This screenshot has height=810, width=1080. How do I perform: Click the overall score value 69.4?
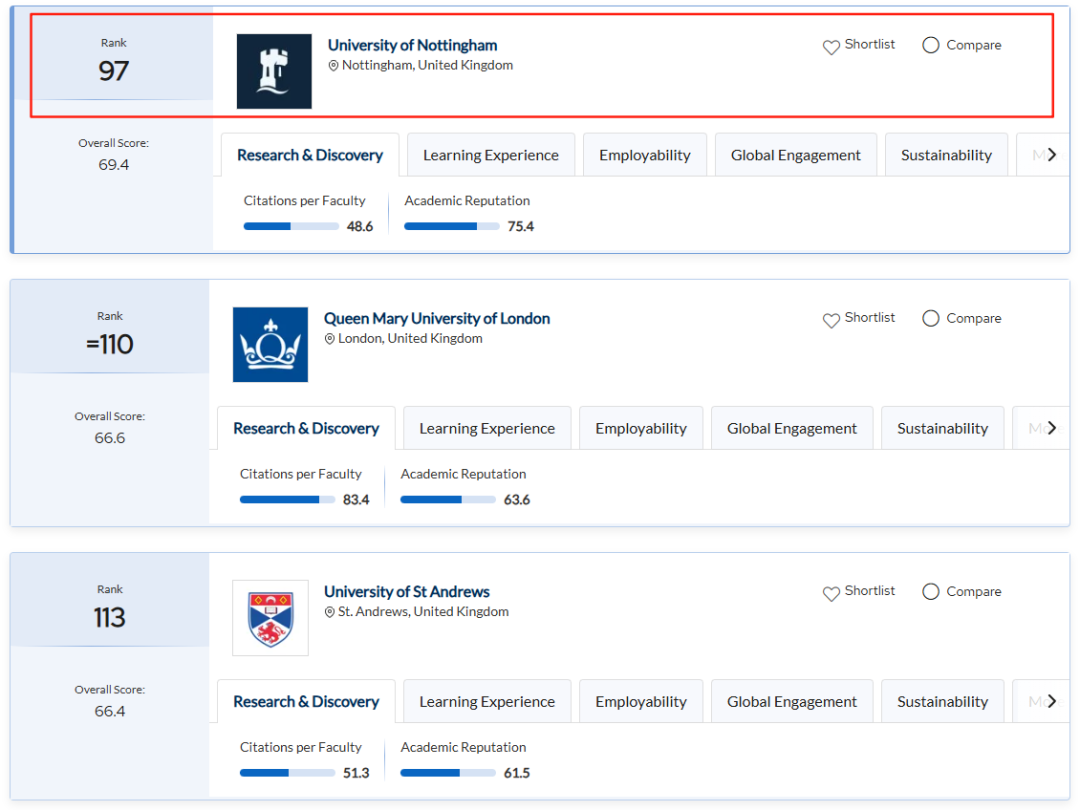pos(114,165)
